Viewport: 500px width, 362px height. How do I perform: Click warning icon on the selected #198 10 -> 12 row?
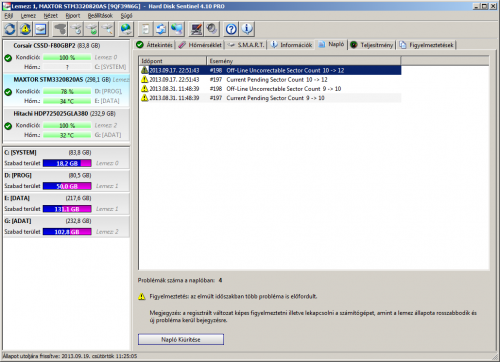144,70
